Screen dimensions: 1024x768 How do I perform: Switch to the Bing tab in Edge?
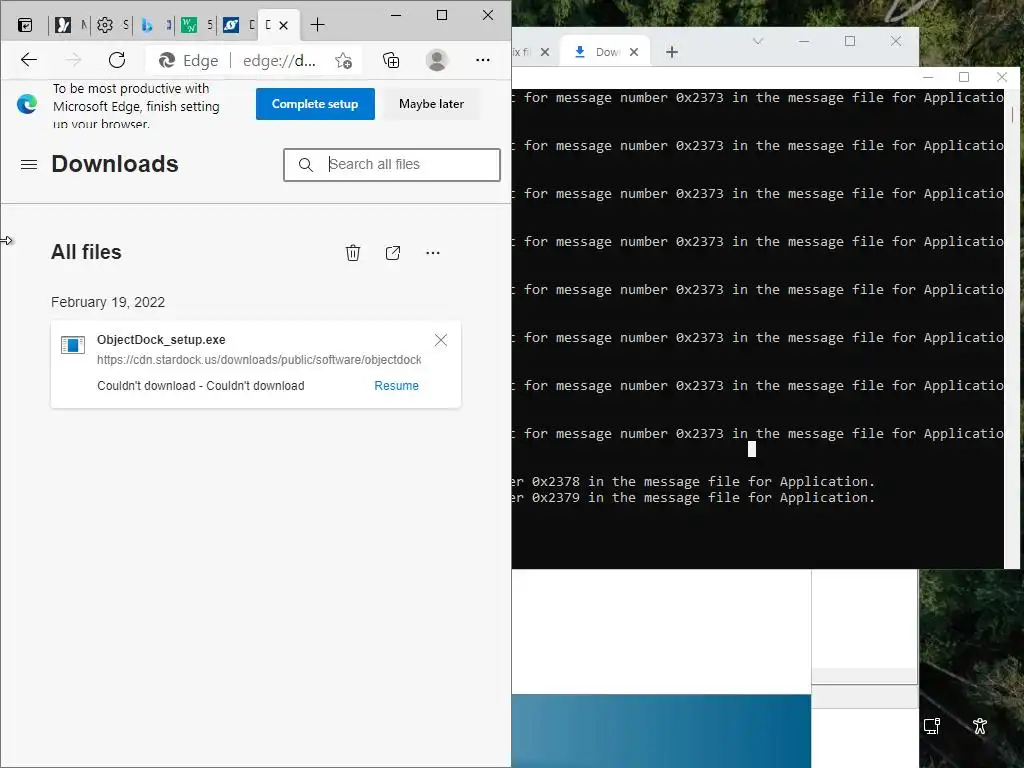pyautogui.click(x=147, y=25)
